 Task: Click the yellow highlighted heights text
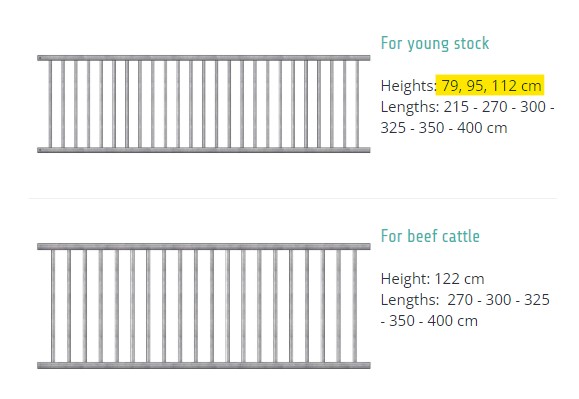click(x=490, y=85)
